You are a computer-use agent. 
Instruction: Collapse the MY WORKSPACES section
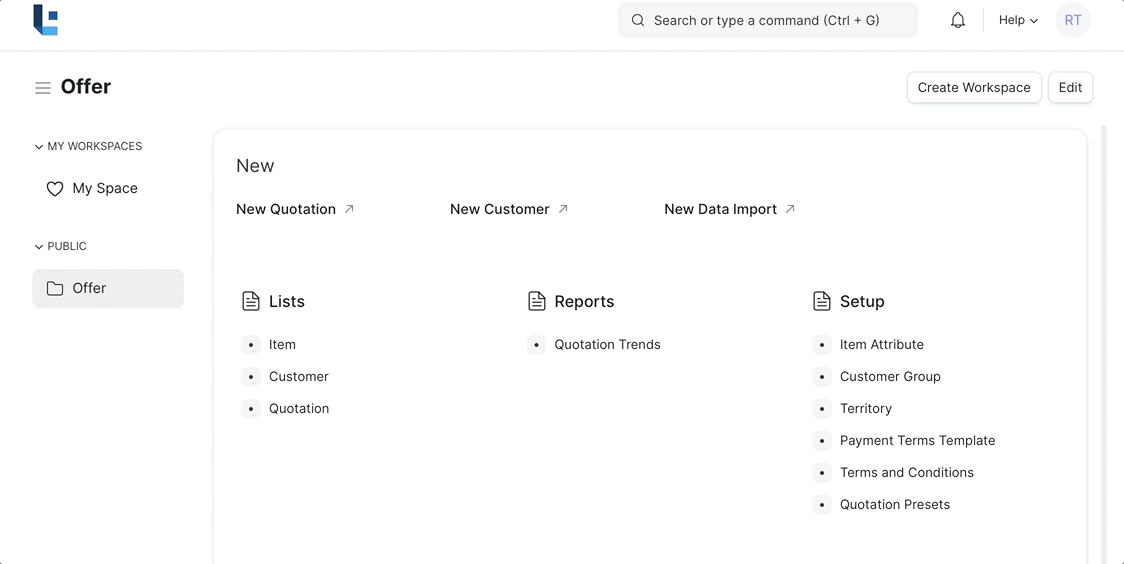[x=39, y=147]
